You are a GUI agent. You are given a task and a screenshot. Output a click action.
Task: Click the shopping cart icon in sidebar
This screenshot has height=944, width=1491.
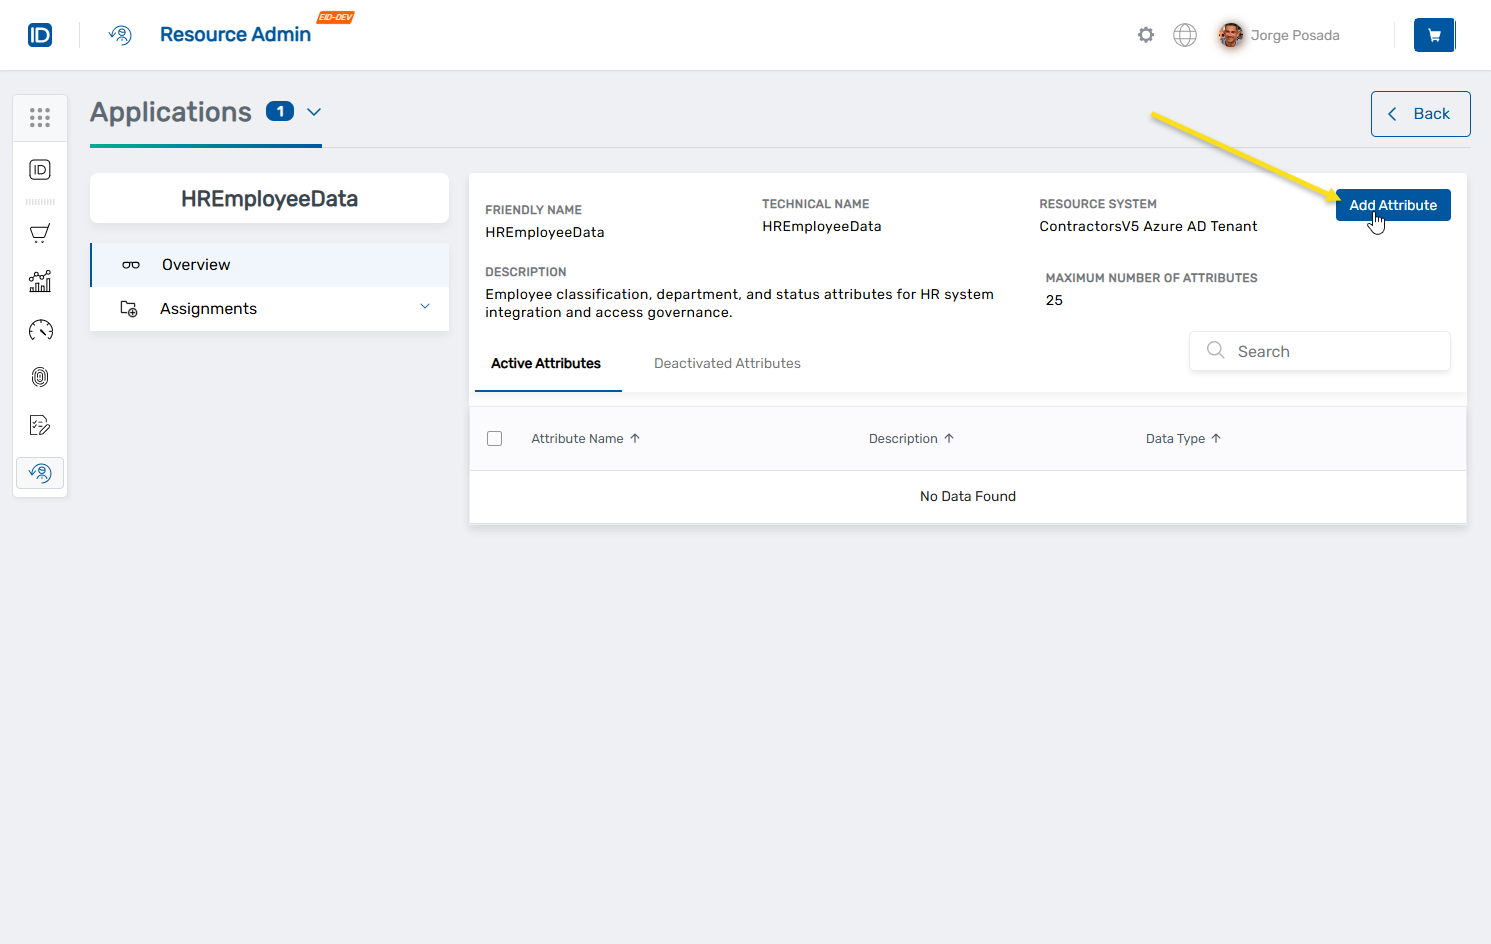(40, 234)
